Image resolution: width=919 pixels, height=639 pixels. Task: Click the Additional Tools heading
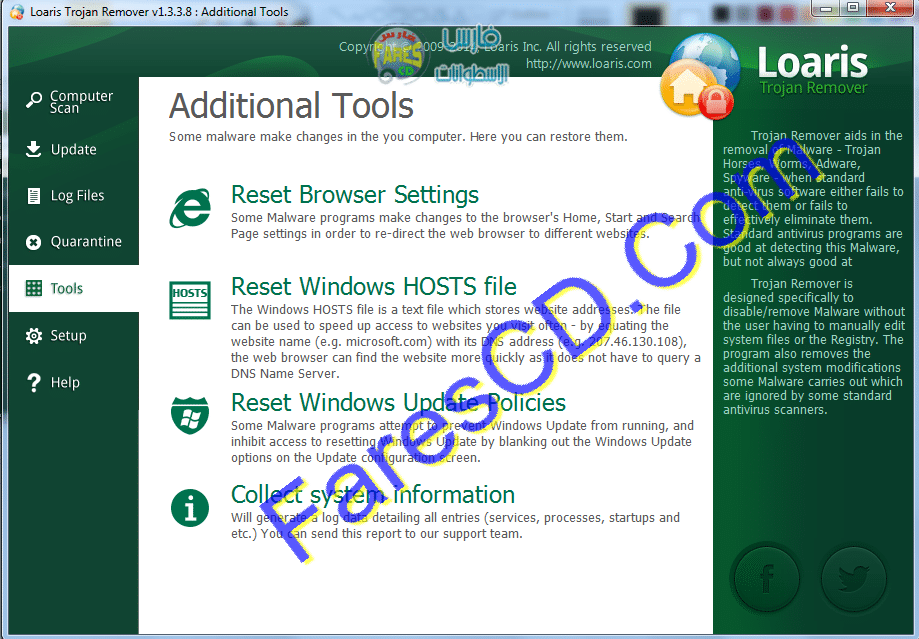tap(291, 106)
